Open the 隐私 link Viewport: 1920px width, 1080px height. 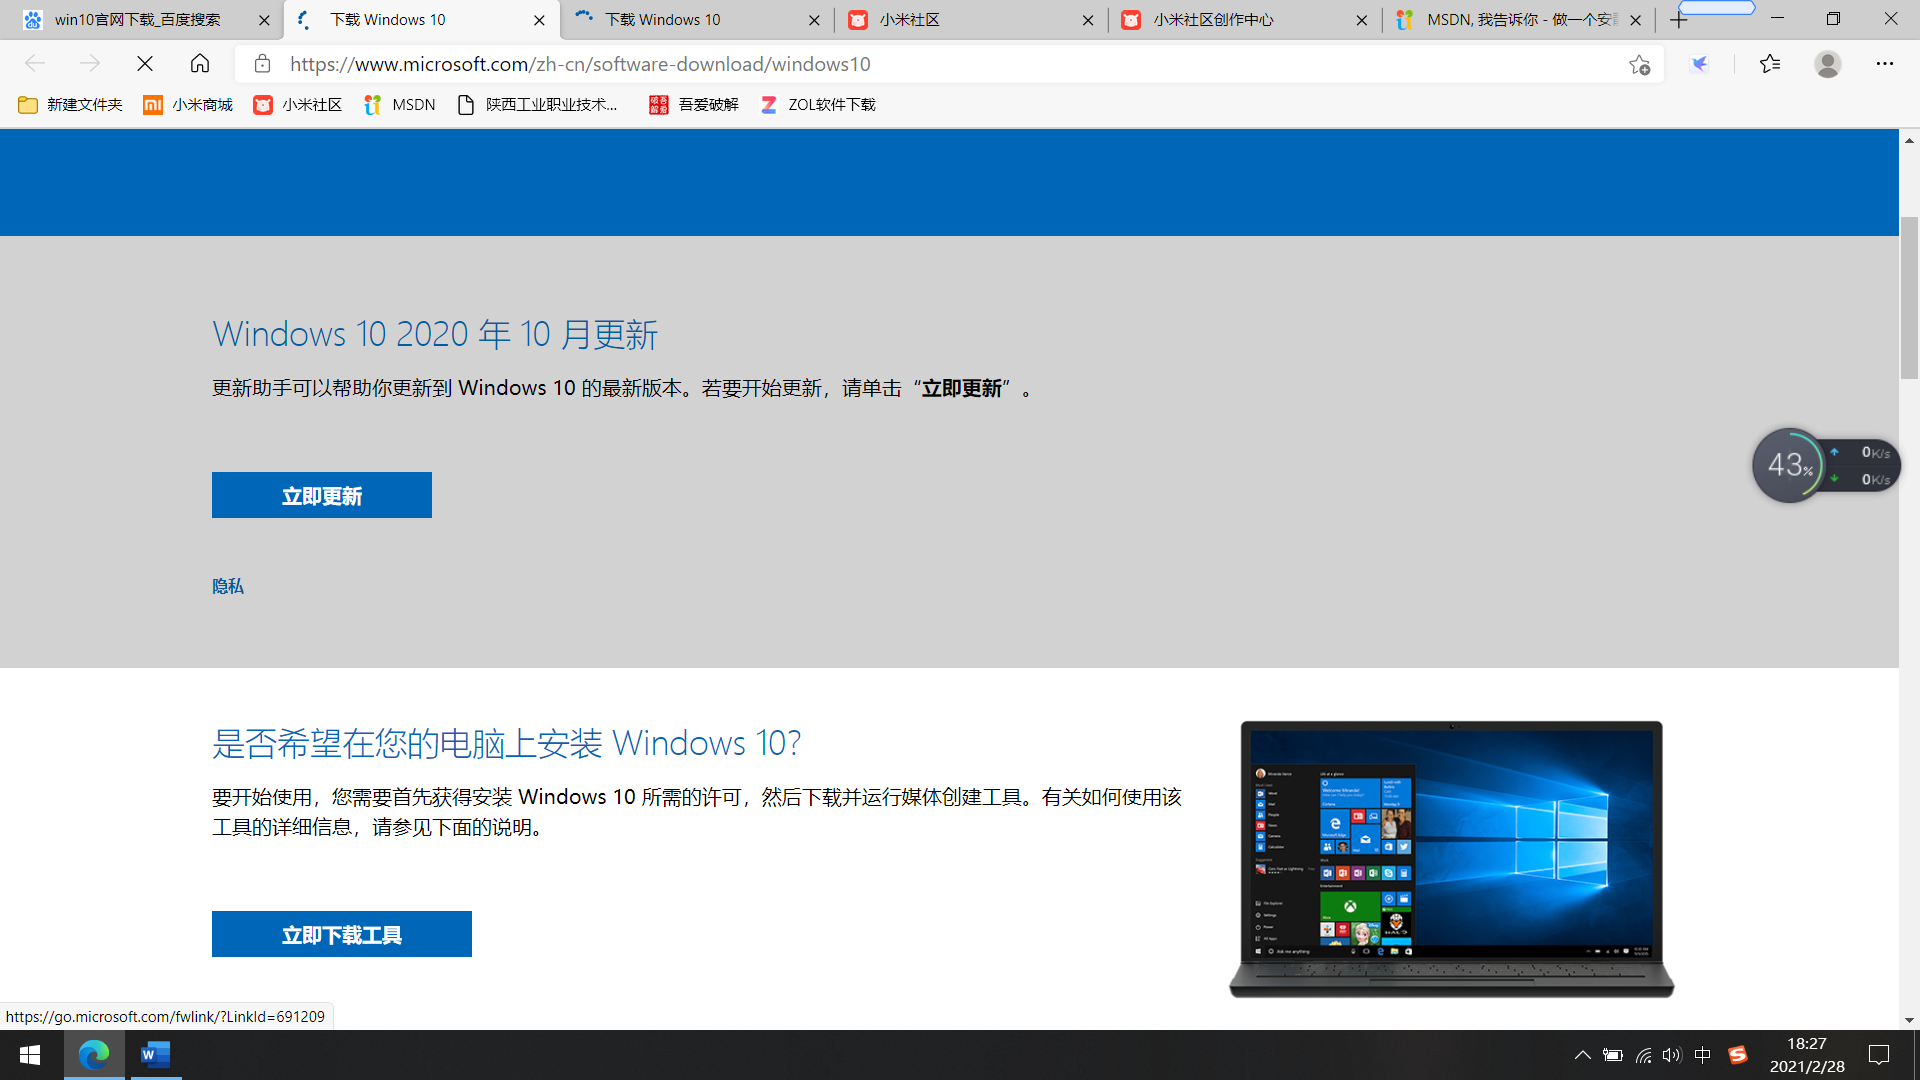tap(227, 586)
